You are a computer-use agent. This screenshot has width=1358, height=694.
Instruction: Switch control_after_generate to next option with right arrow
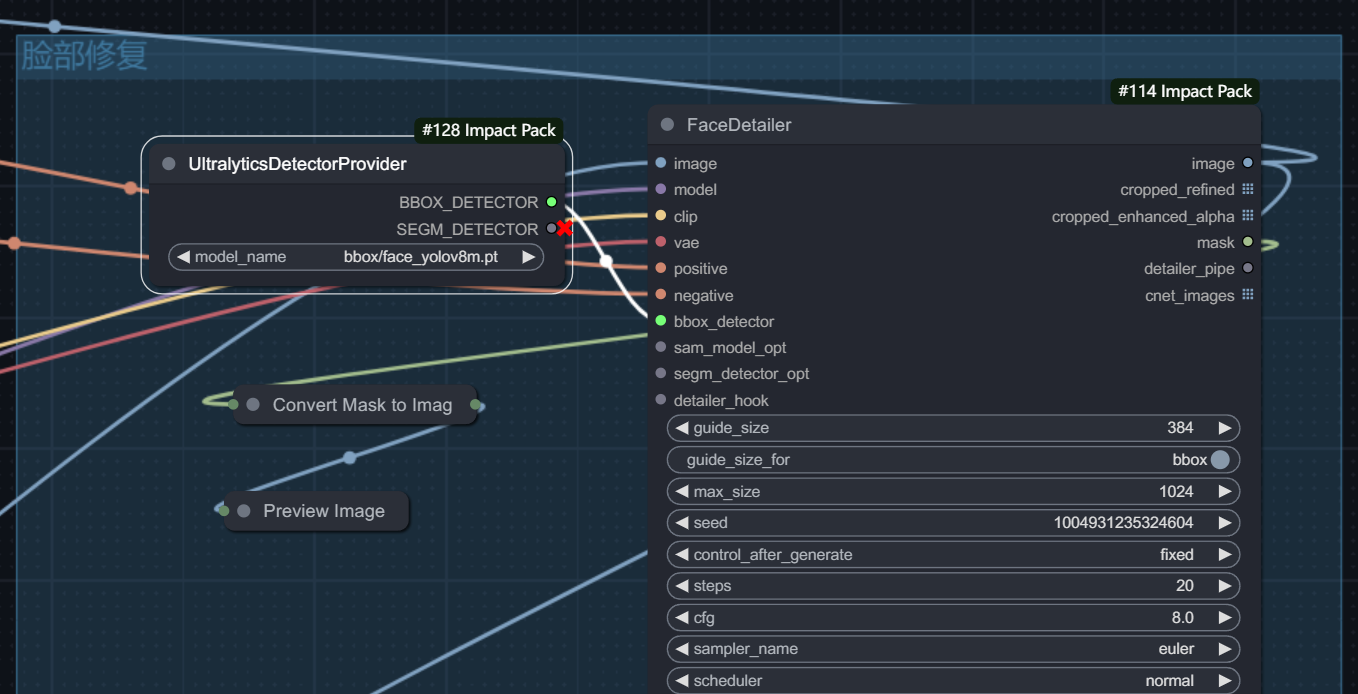coord(1225,555)
